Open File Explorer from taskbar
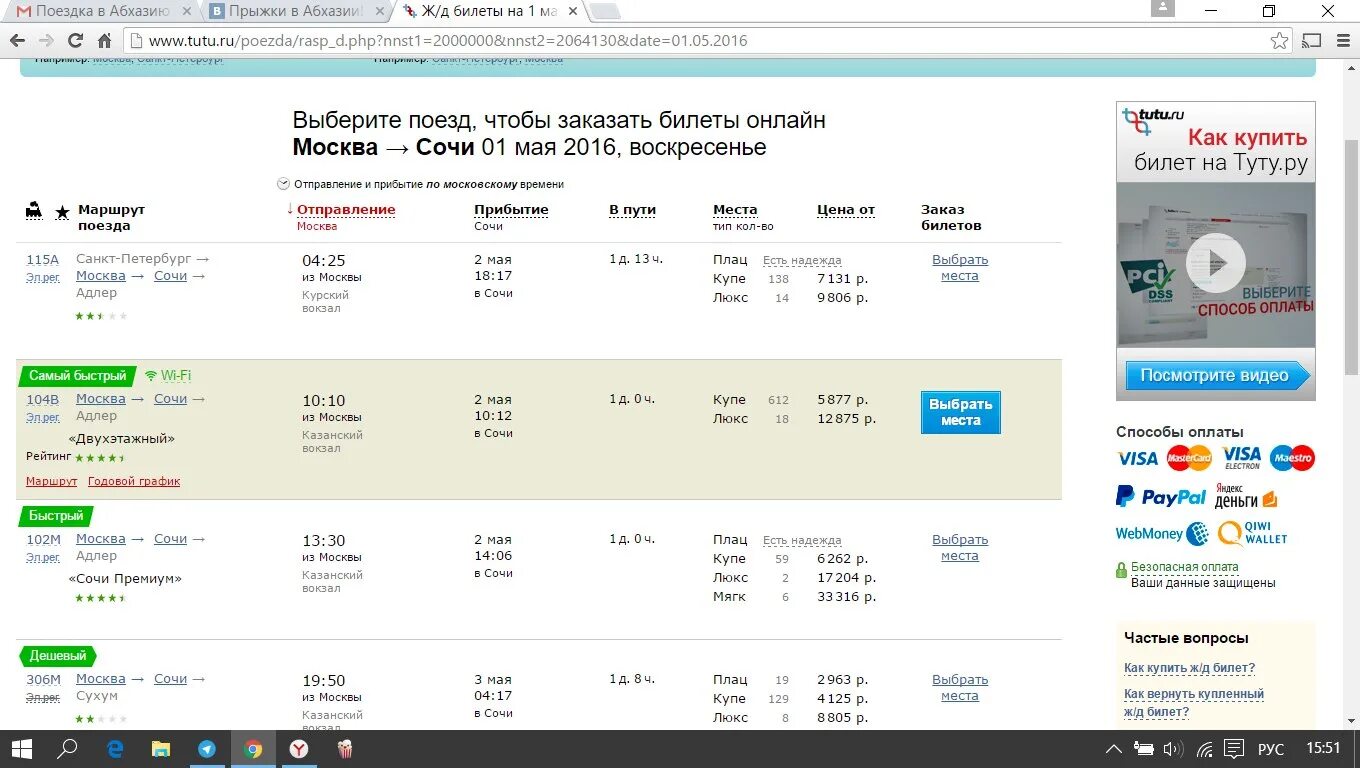1360x768 pixels. pos(161,749)
